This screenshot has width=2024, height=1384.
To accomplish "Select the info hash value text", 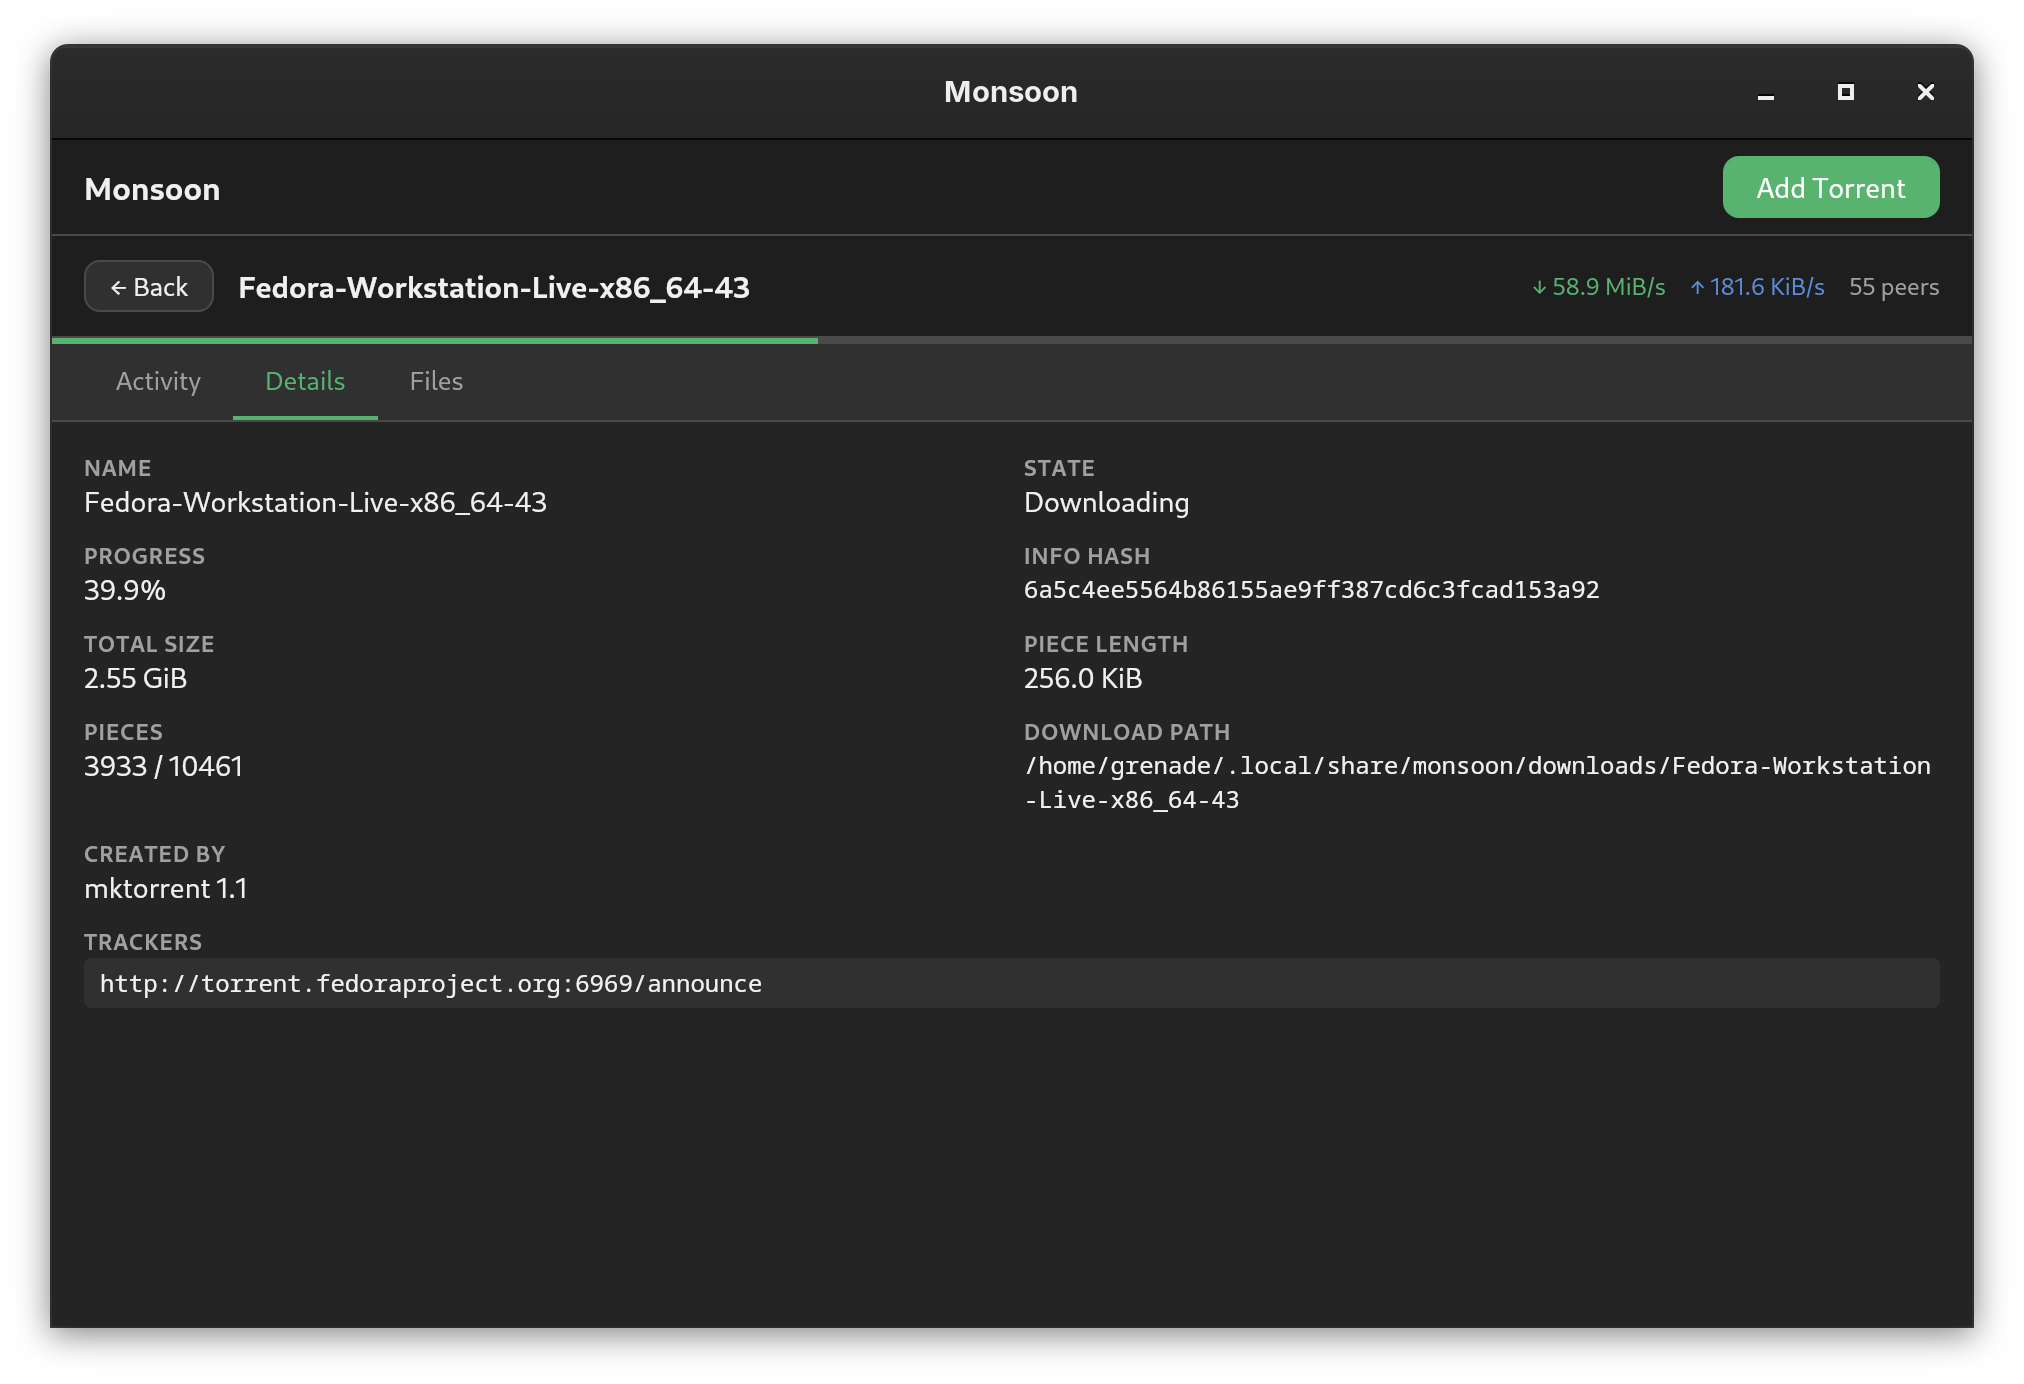I will coord(1310,589).
